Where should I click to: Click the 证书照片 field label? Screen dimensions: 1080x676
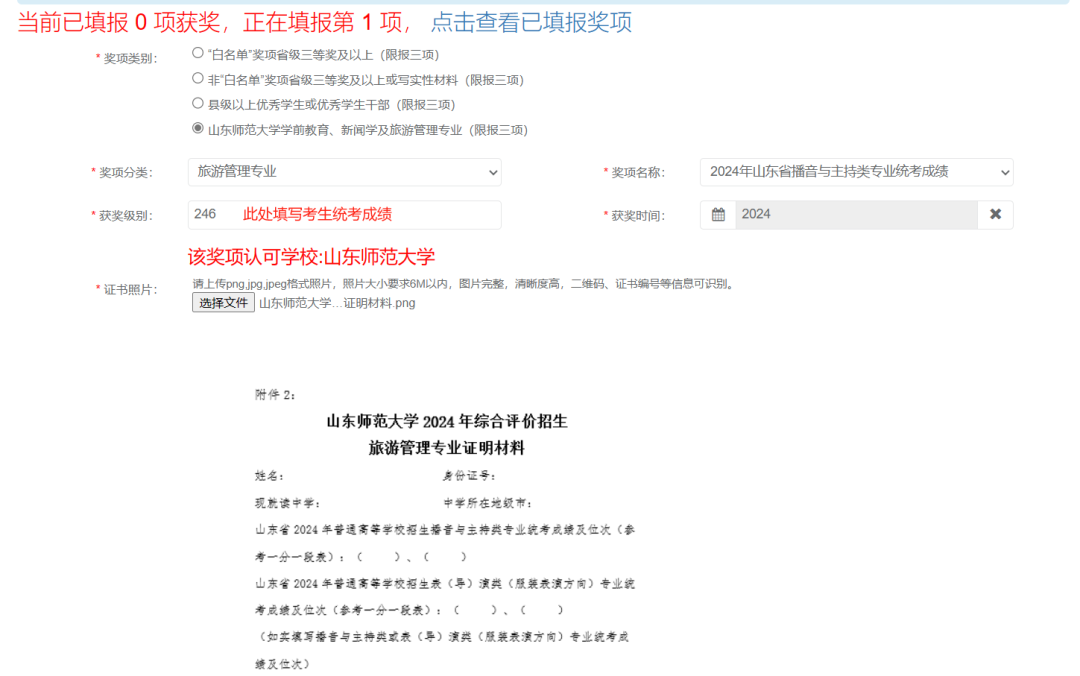[130, 290]
